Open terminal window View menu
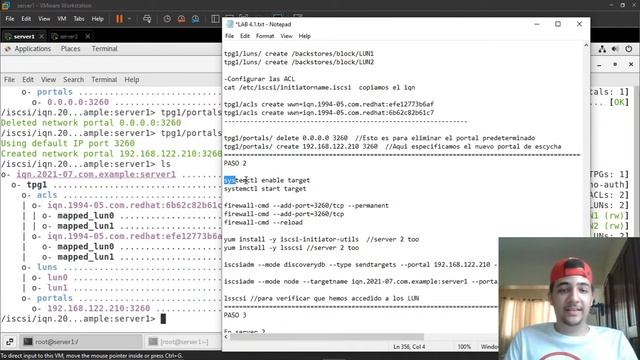Image resolution: width=640 pixels, height=360 pixels. (x=48, y=80)
